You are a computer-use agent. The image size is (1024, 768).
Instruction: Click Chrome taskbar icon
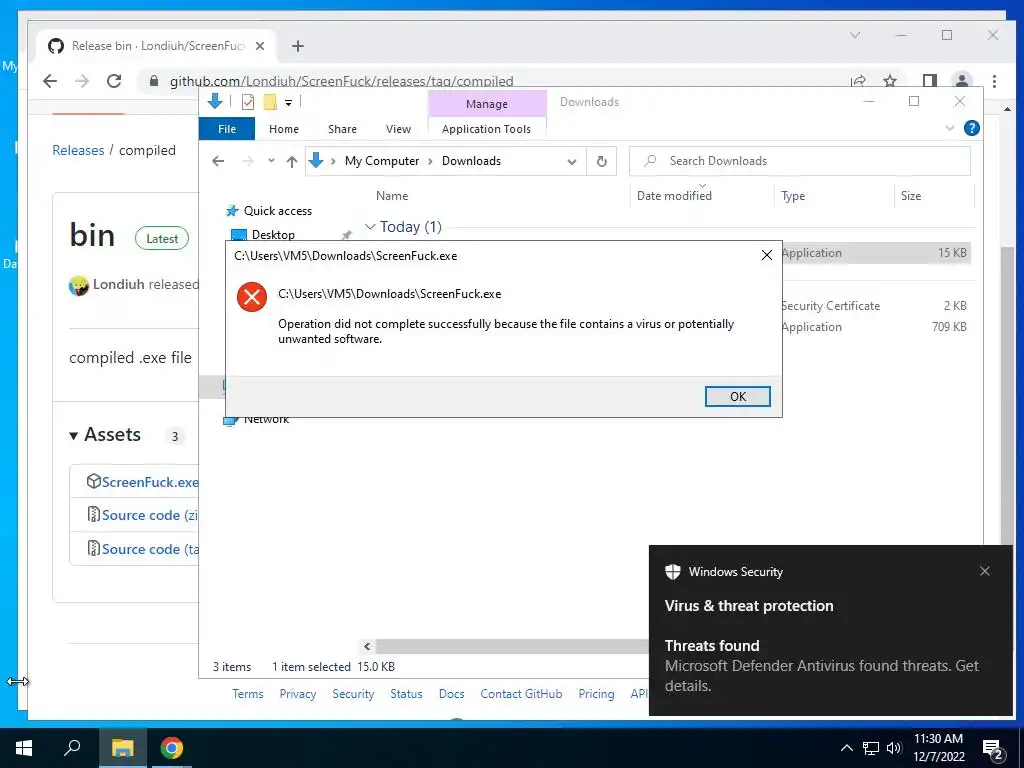(x=172, y=748)
